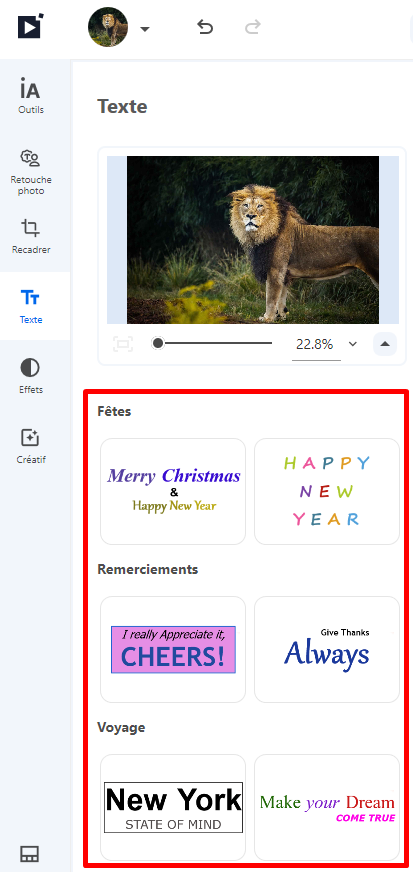Pick the New York State of Mind template
Viewport: 413px width, 872px height.
tap(173, 807)
